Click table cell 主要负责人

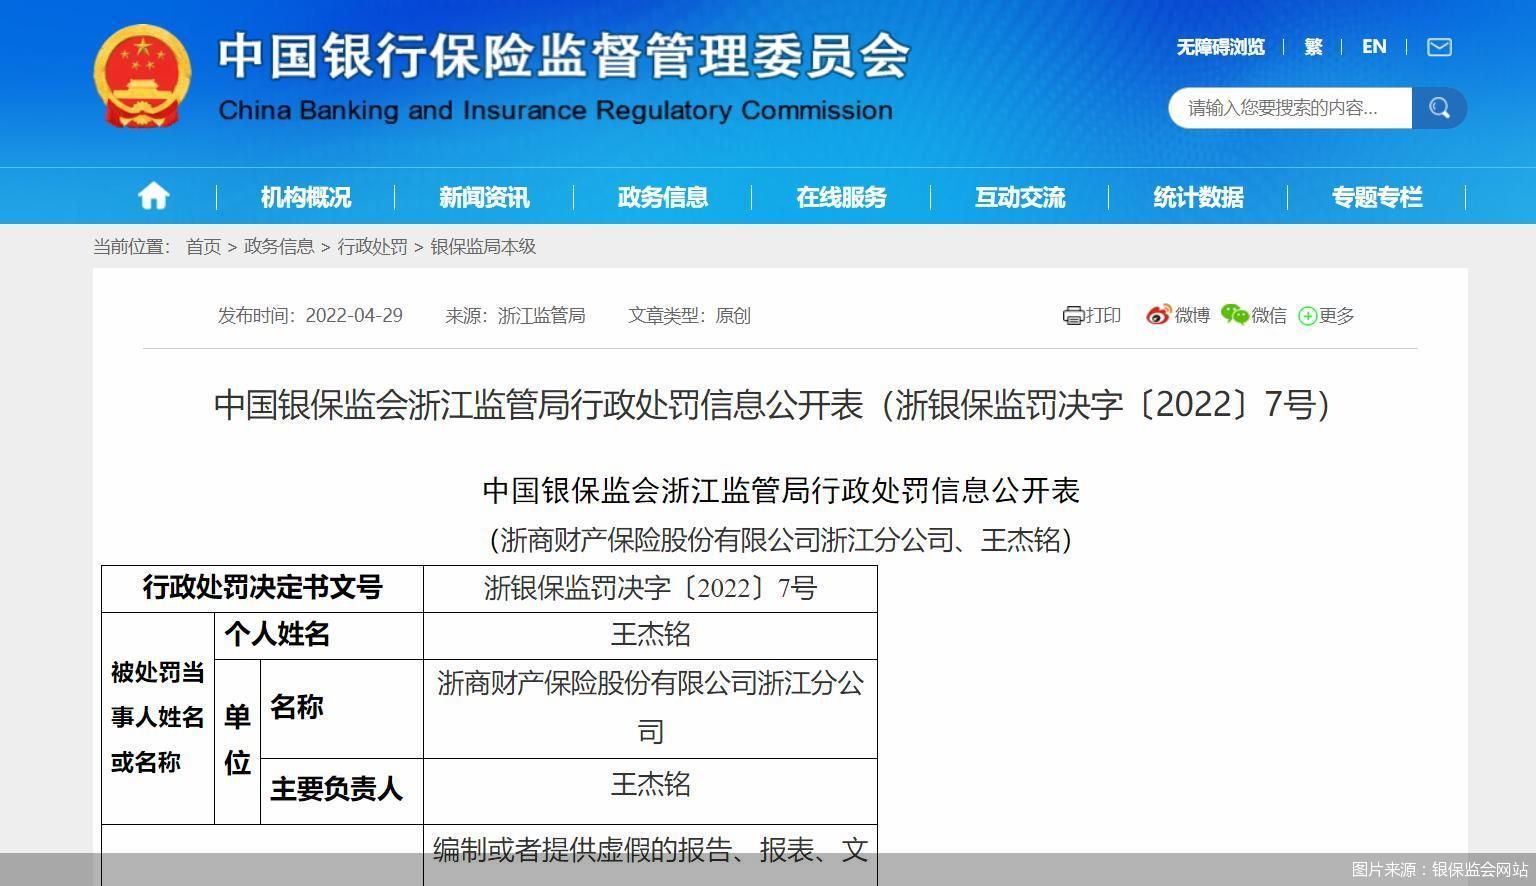coord(342,790)
